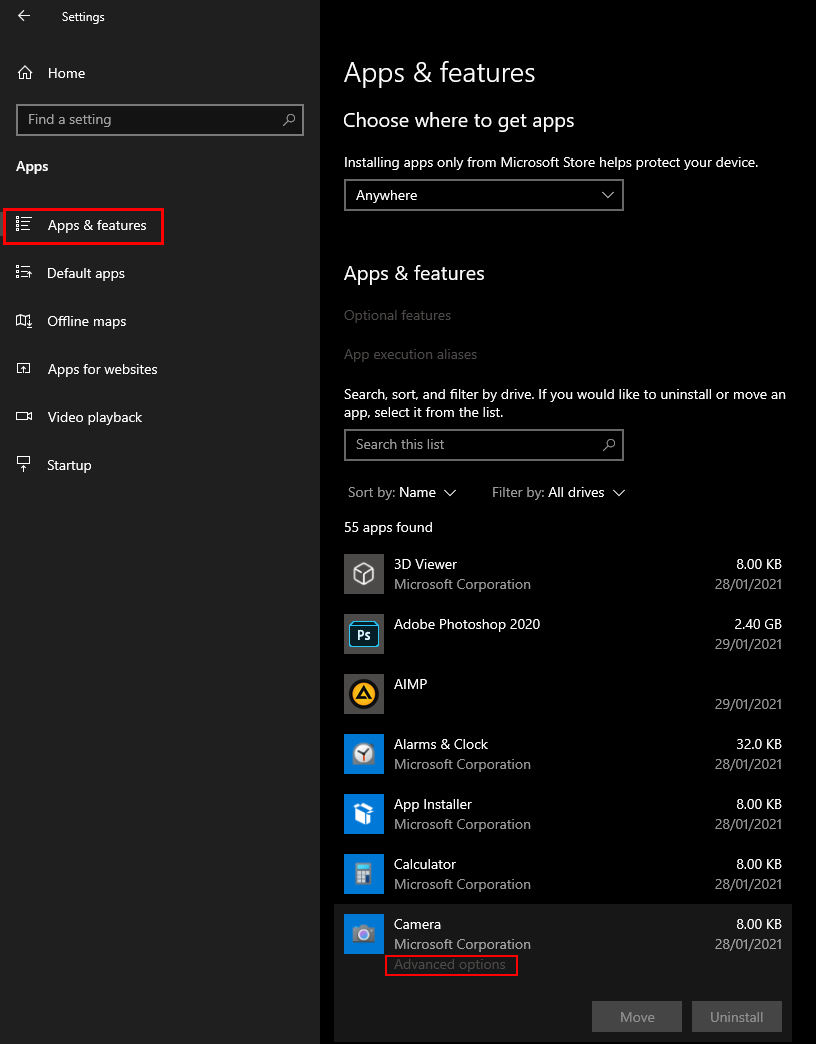816x1044 pixels.
Task: Select the 3D Viewer app entry
Action: (563, 574)
